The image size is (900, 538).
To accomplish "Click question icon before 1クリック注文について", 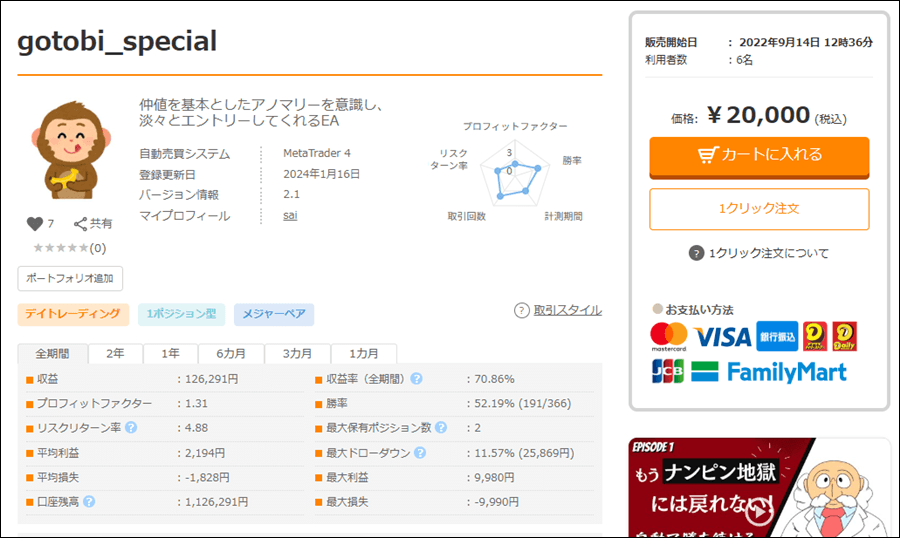I will point(696,253).
